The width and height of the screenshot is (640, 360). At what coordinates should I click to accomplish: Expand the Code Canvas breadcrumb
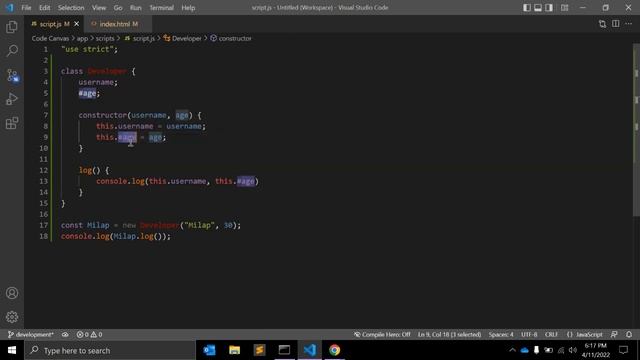click(50, 38)
